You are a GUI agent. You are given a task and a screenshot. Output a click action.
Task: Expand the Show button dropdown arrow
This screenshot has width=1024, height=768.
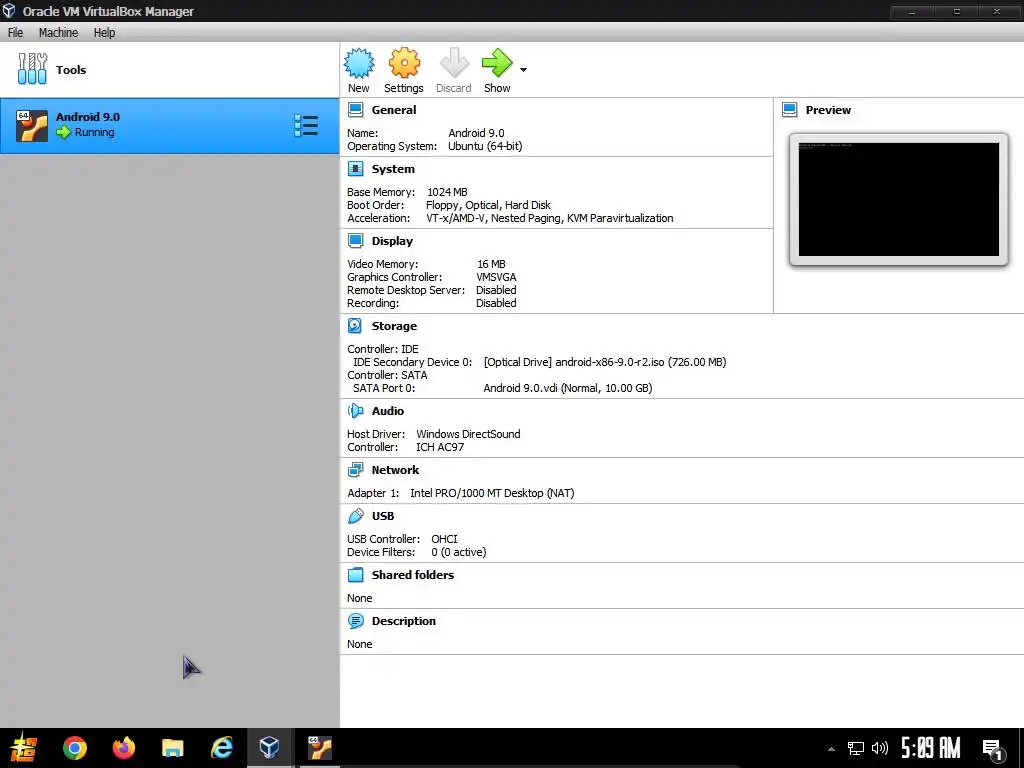(x=523, y=69)
